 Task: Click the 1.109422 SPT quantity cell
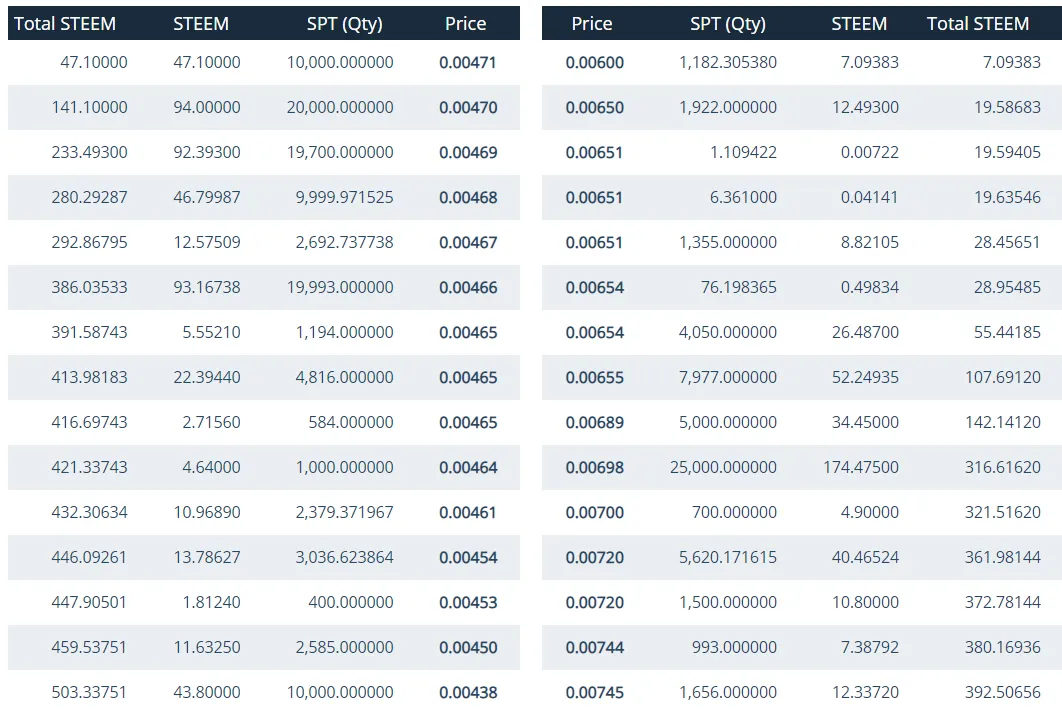743,152
